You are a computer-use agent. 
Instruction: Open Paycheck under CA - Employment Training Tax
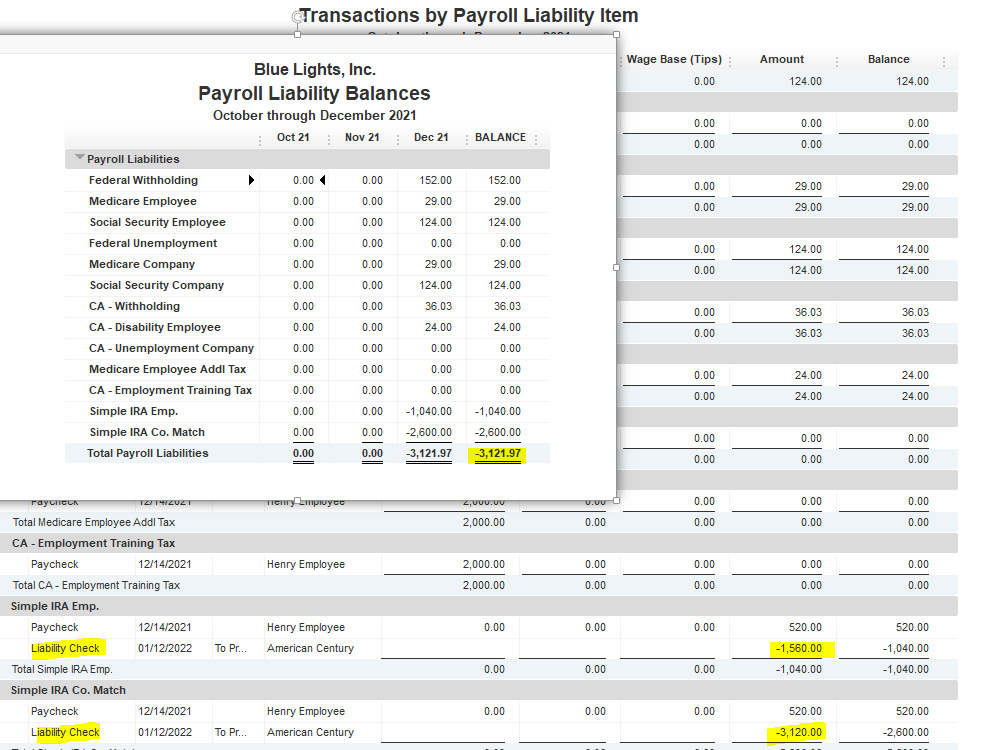(x=54, y=564)
